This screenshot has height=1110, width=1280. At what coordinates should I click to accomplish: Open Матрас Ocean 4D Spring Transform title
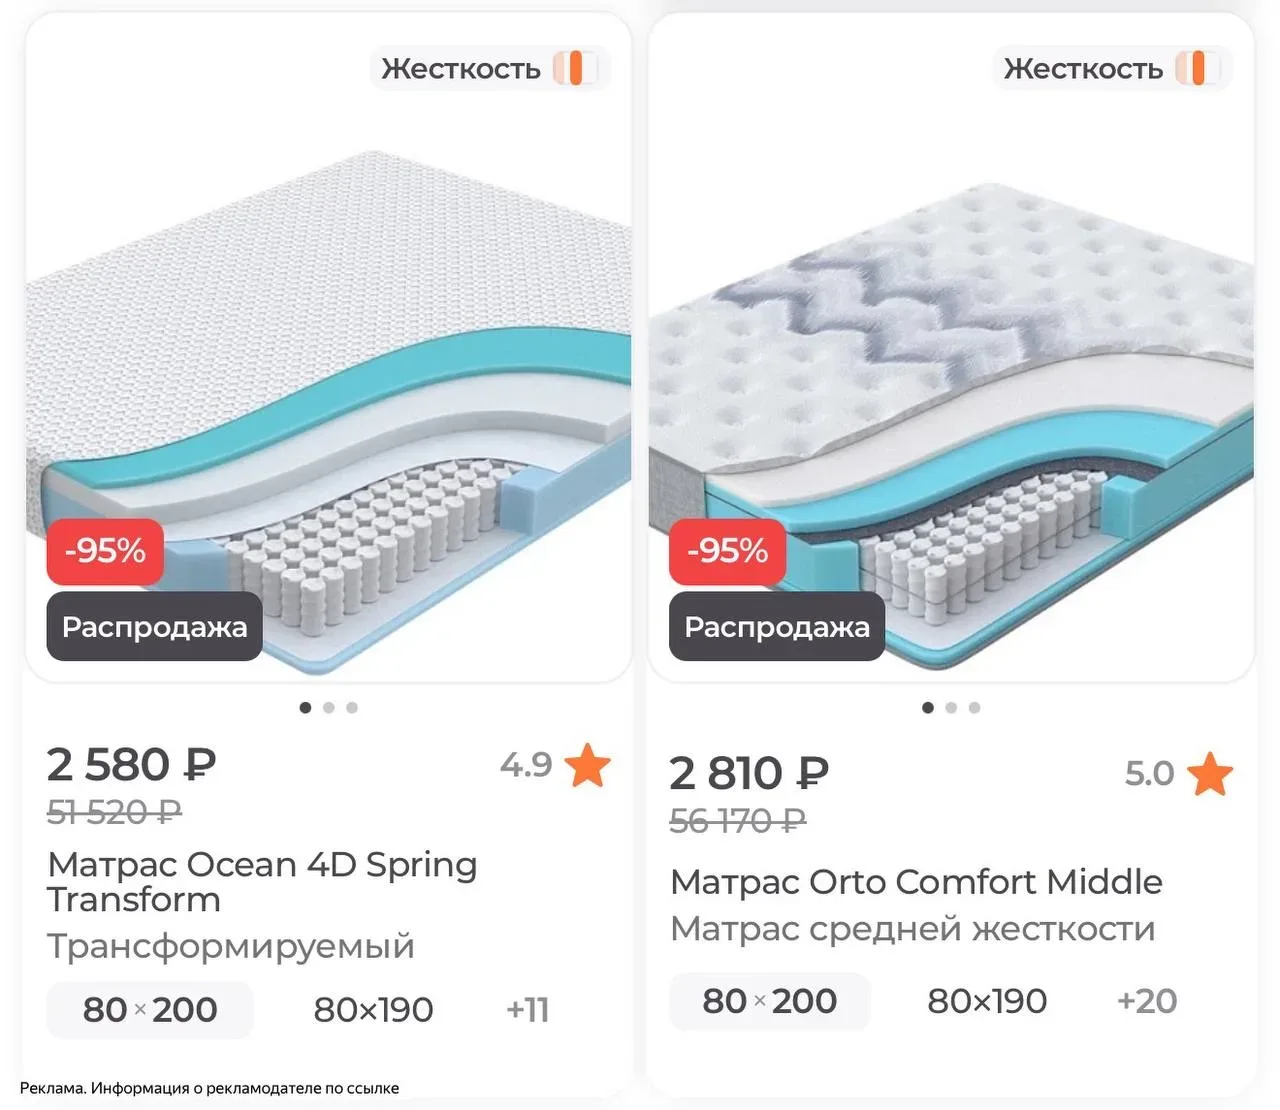(x=262, y=881)
